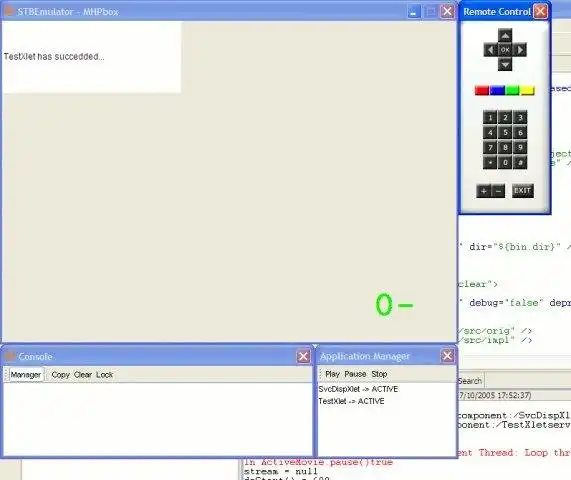Image resolution: width=571 pixels, height=480 pixels.
Task: Tap number 7 on remote keypad
Action: 490,147
